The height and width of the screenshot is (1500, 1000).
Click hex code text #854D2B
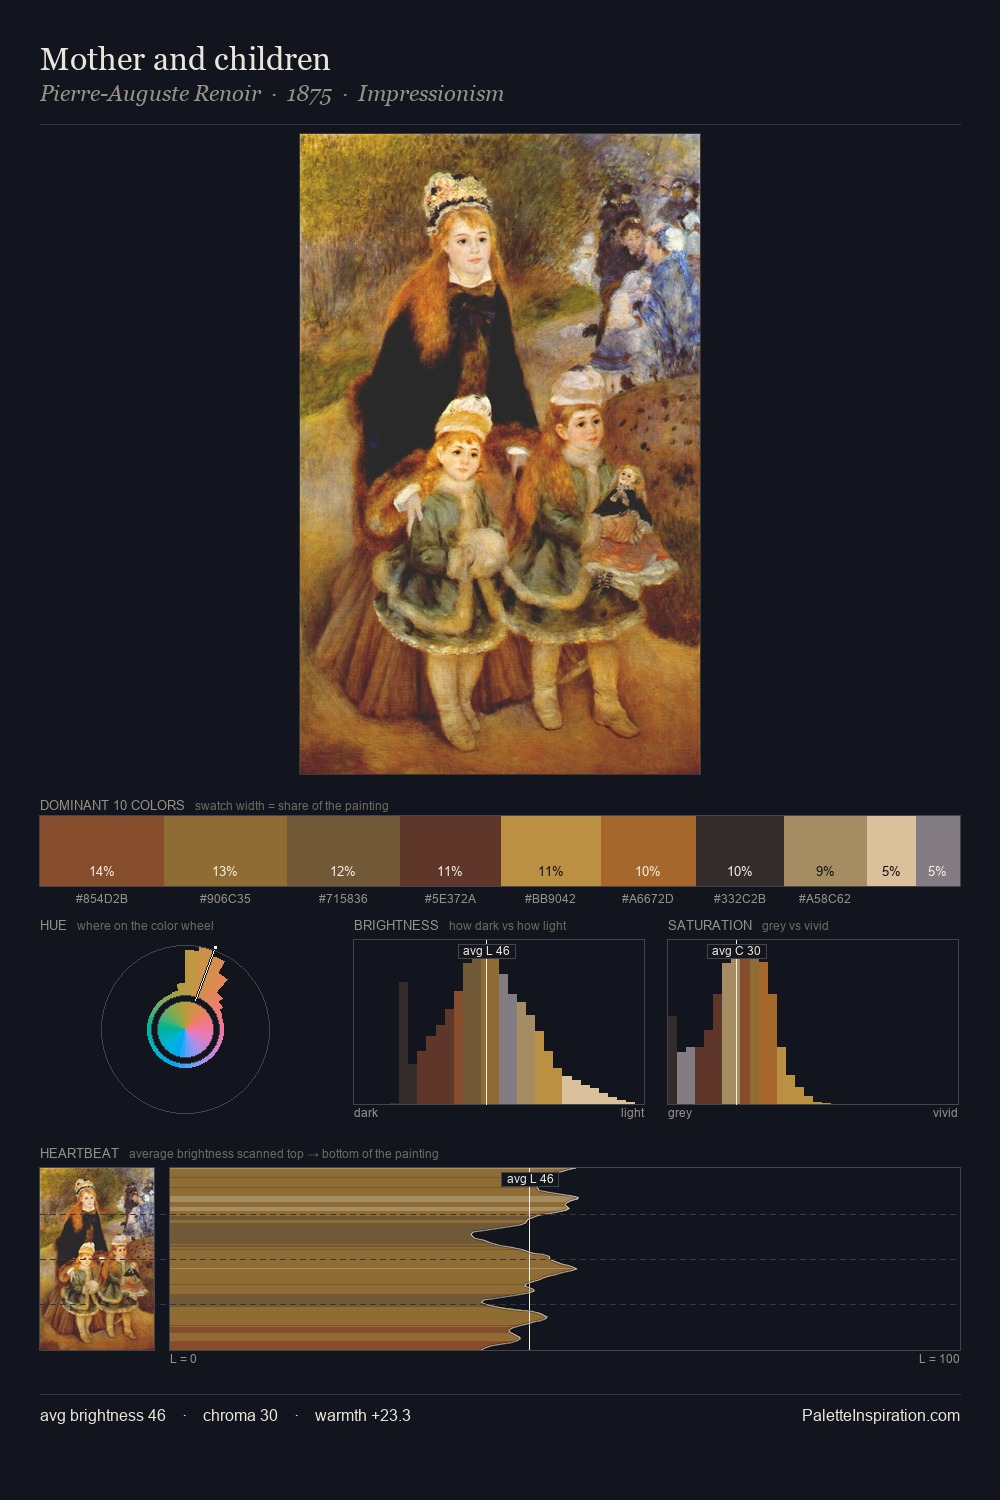tap(102, 899)
